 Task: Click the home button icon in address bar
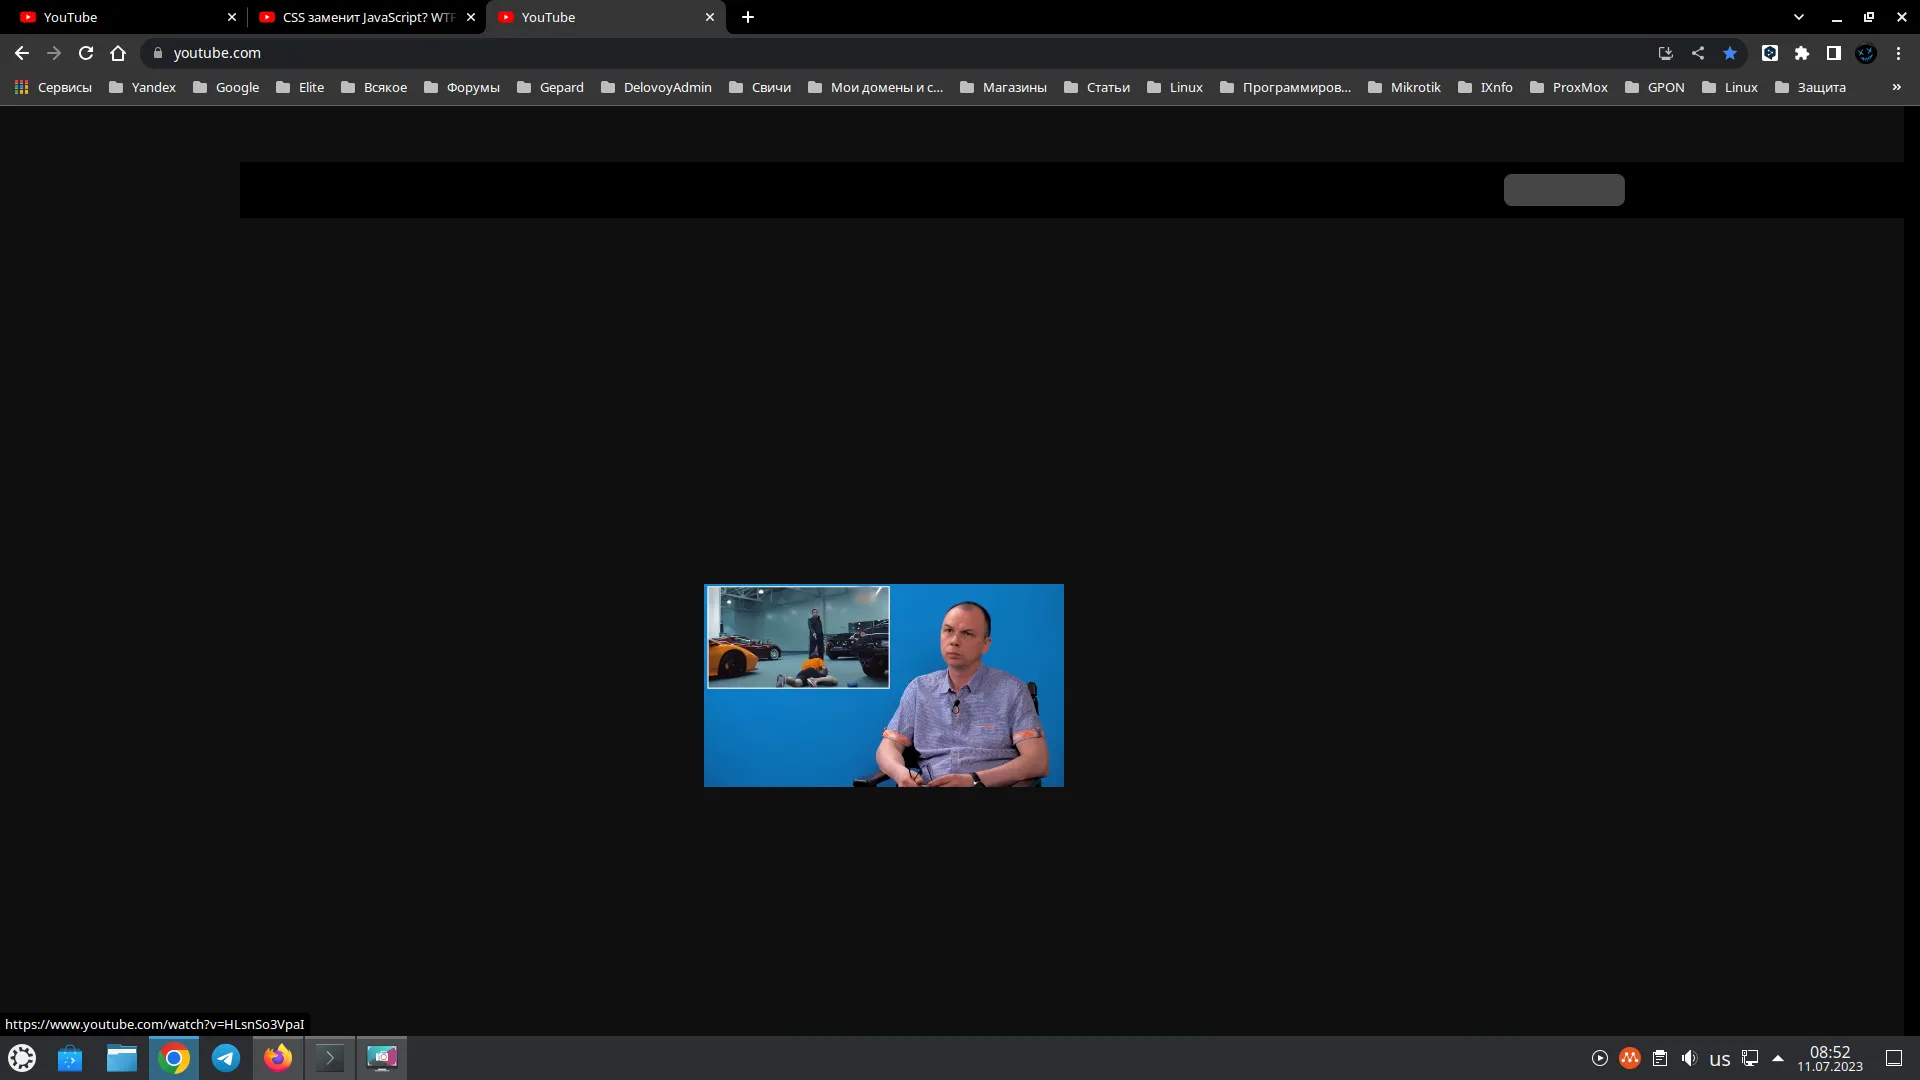[x=117, y=53]
